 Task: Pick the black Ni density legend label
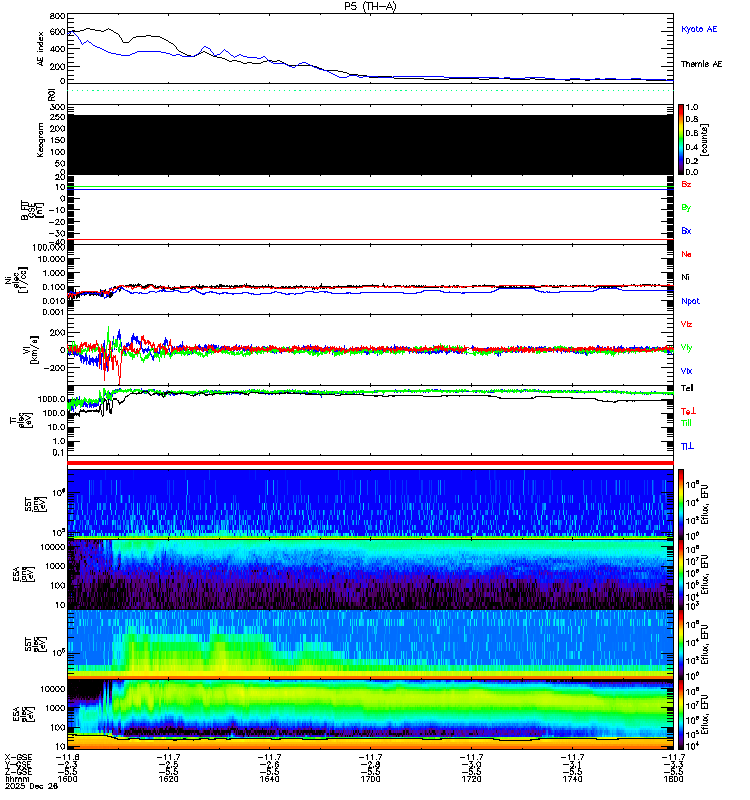(x=685, y=277)
